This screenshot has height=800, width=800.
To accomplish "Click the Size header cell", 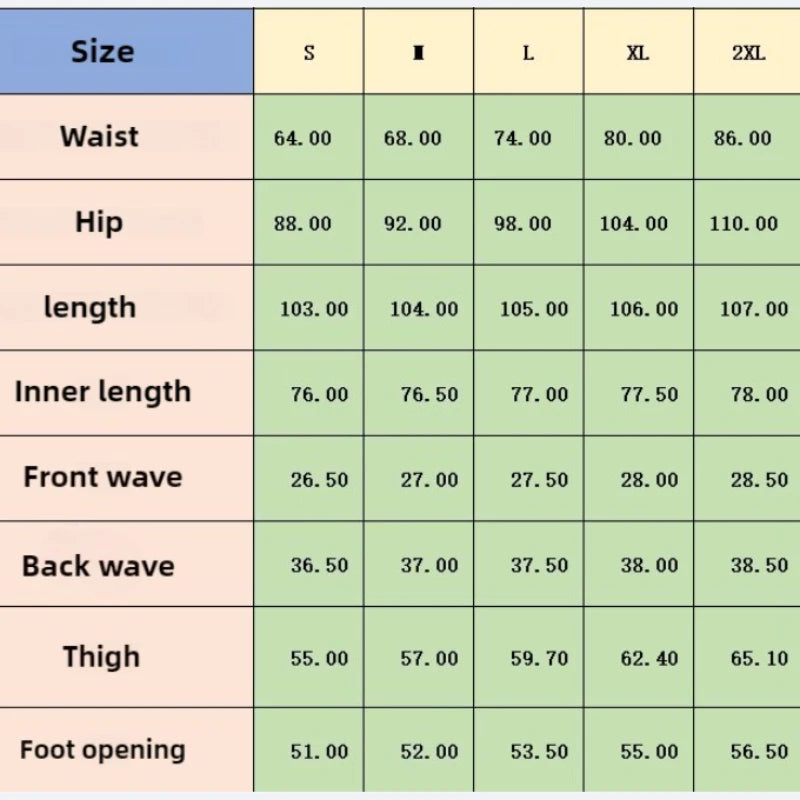I will coord(103,52).
